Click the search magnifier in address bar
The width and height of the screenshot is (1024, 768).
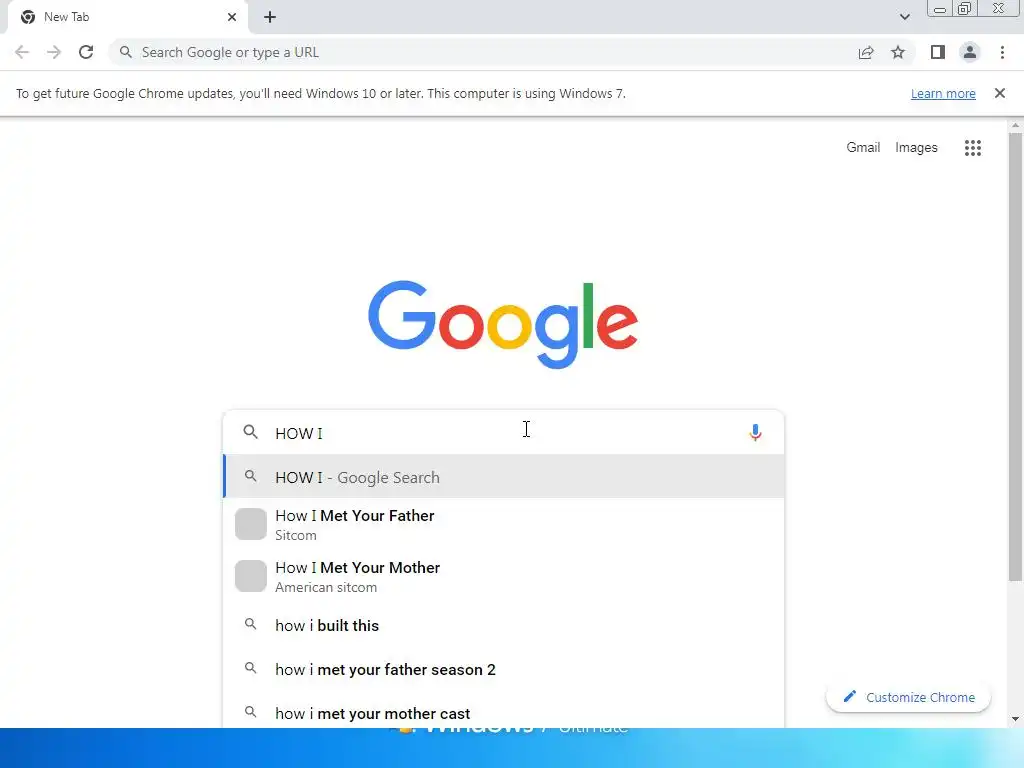click(126, 52)
